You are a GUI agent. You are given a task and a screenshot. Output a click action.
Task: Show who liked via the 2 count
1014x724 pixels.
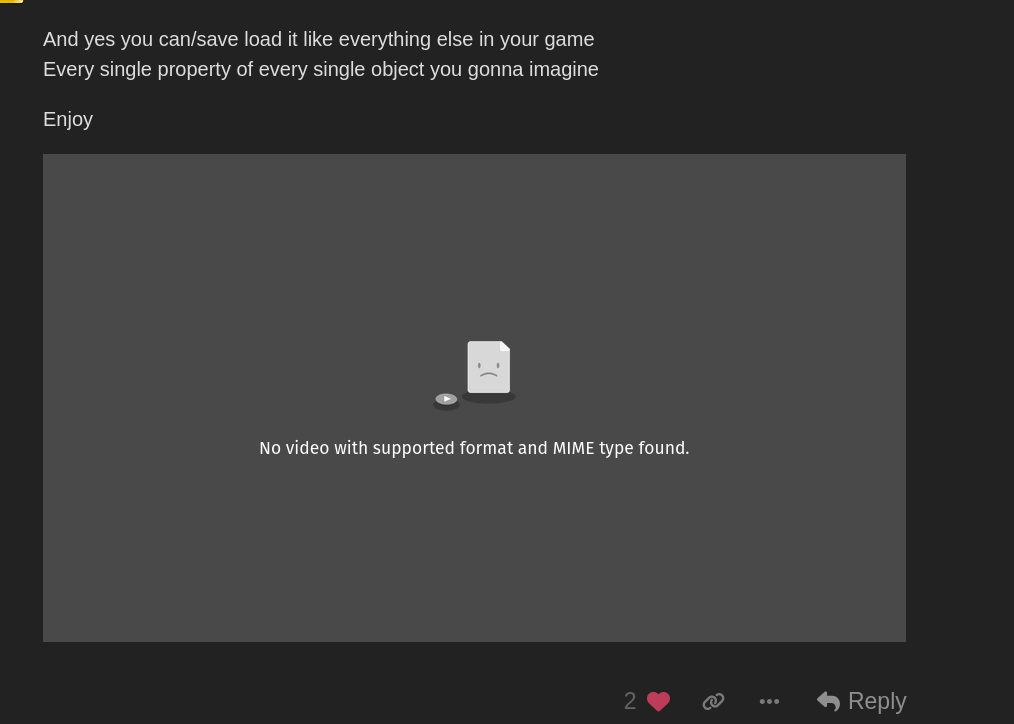pos(630,701)
